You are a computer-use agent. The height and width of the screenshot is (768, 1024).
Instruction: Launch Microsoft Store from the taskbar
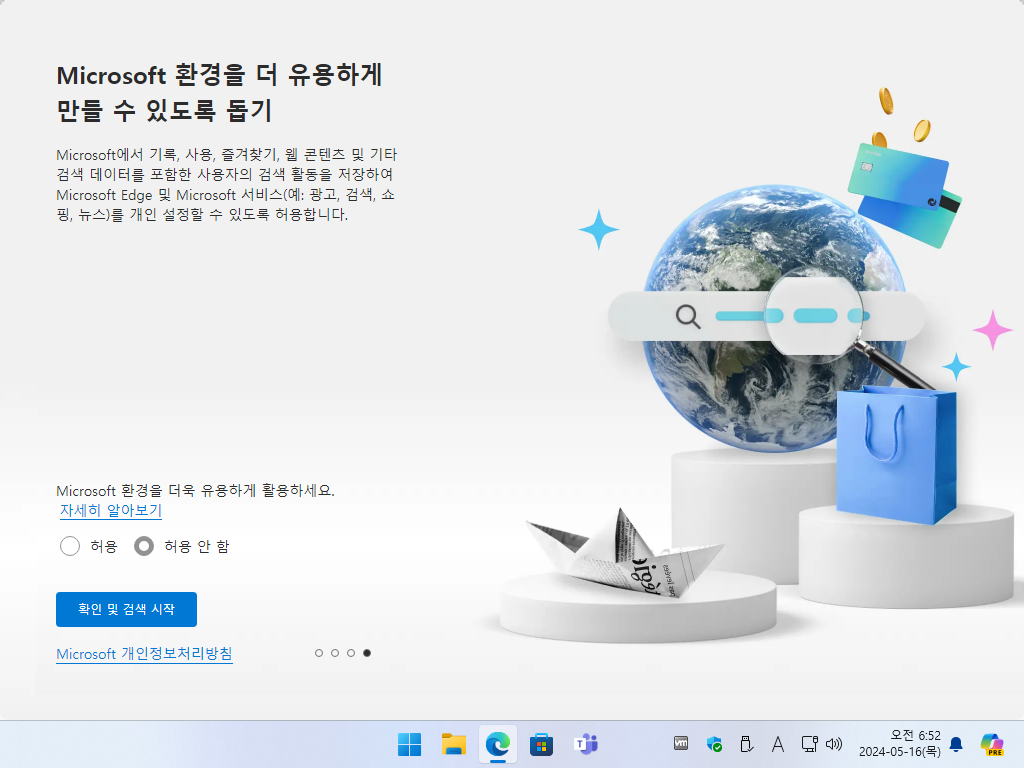point(541,744)
